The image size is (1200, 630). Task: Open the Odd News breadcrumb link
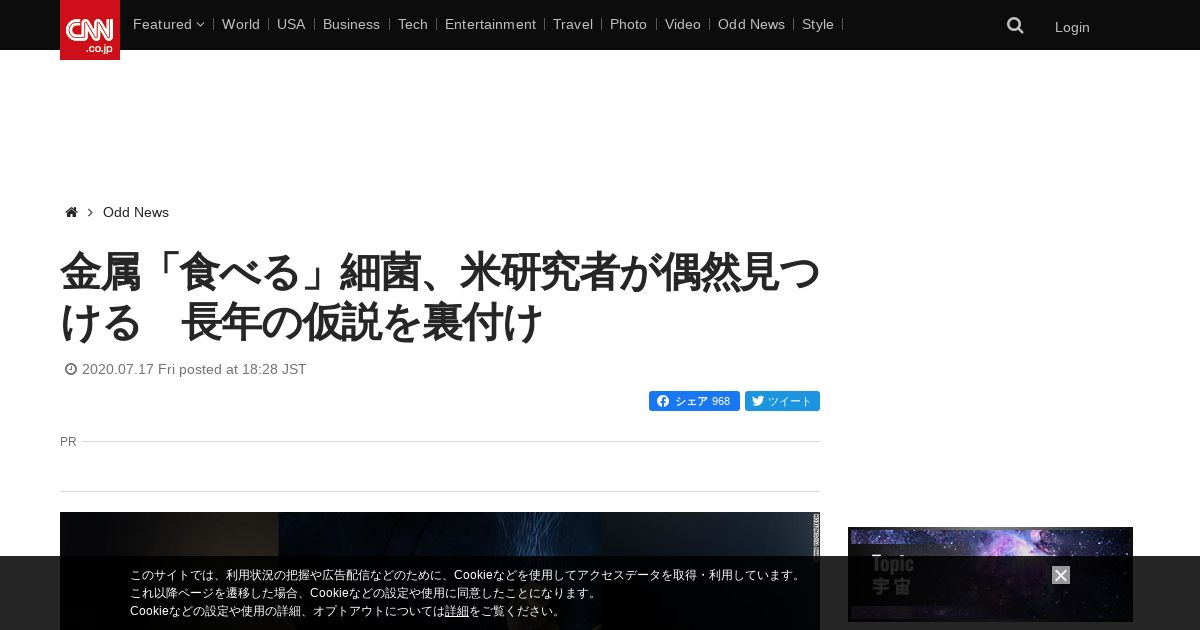coord(136,212)
